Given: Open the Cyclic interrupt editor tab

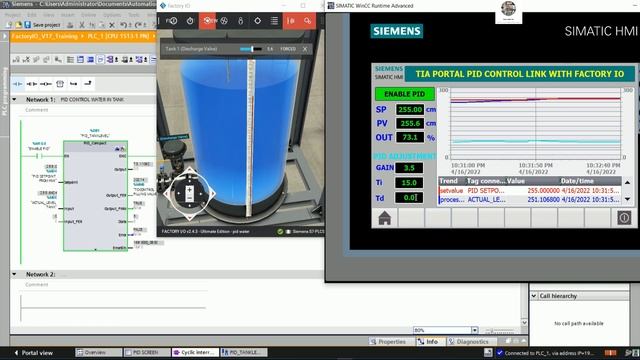Looking at the screenshot, I should click(x=195, y=352).
